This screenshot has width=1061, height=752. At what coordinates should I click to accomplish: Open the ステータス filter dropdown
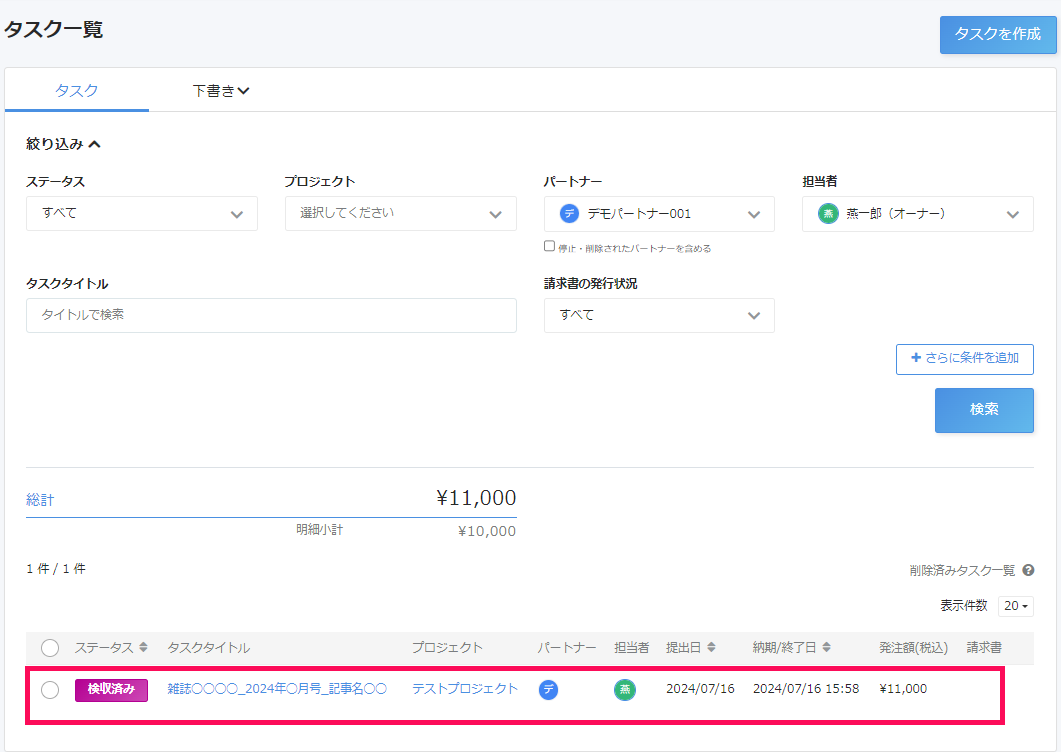[142, 214]
